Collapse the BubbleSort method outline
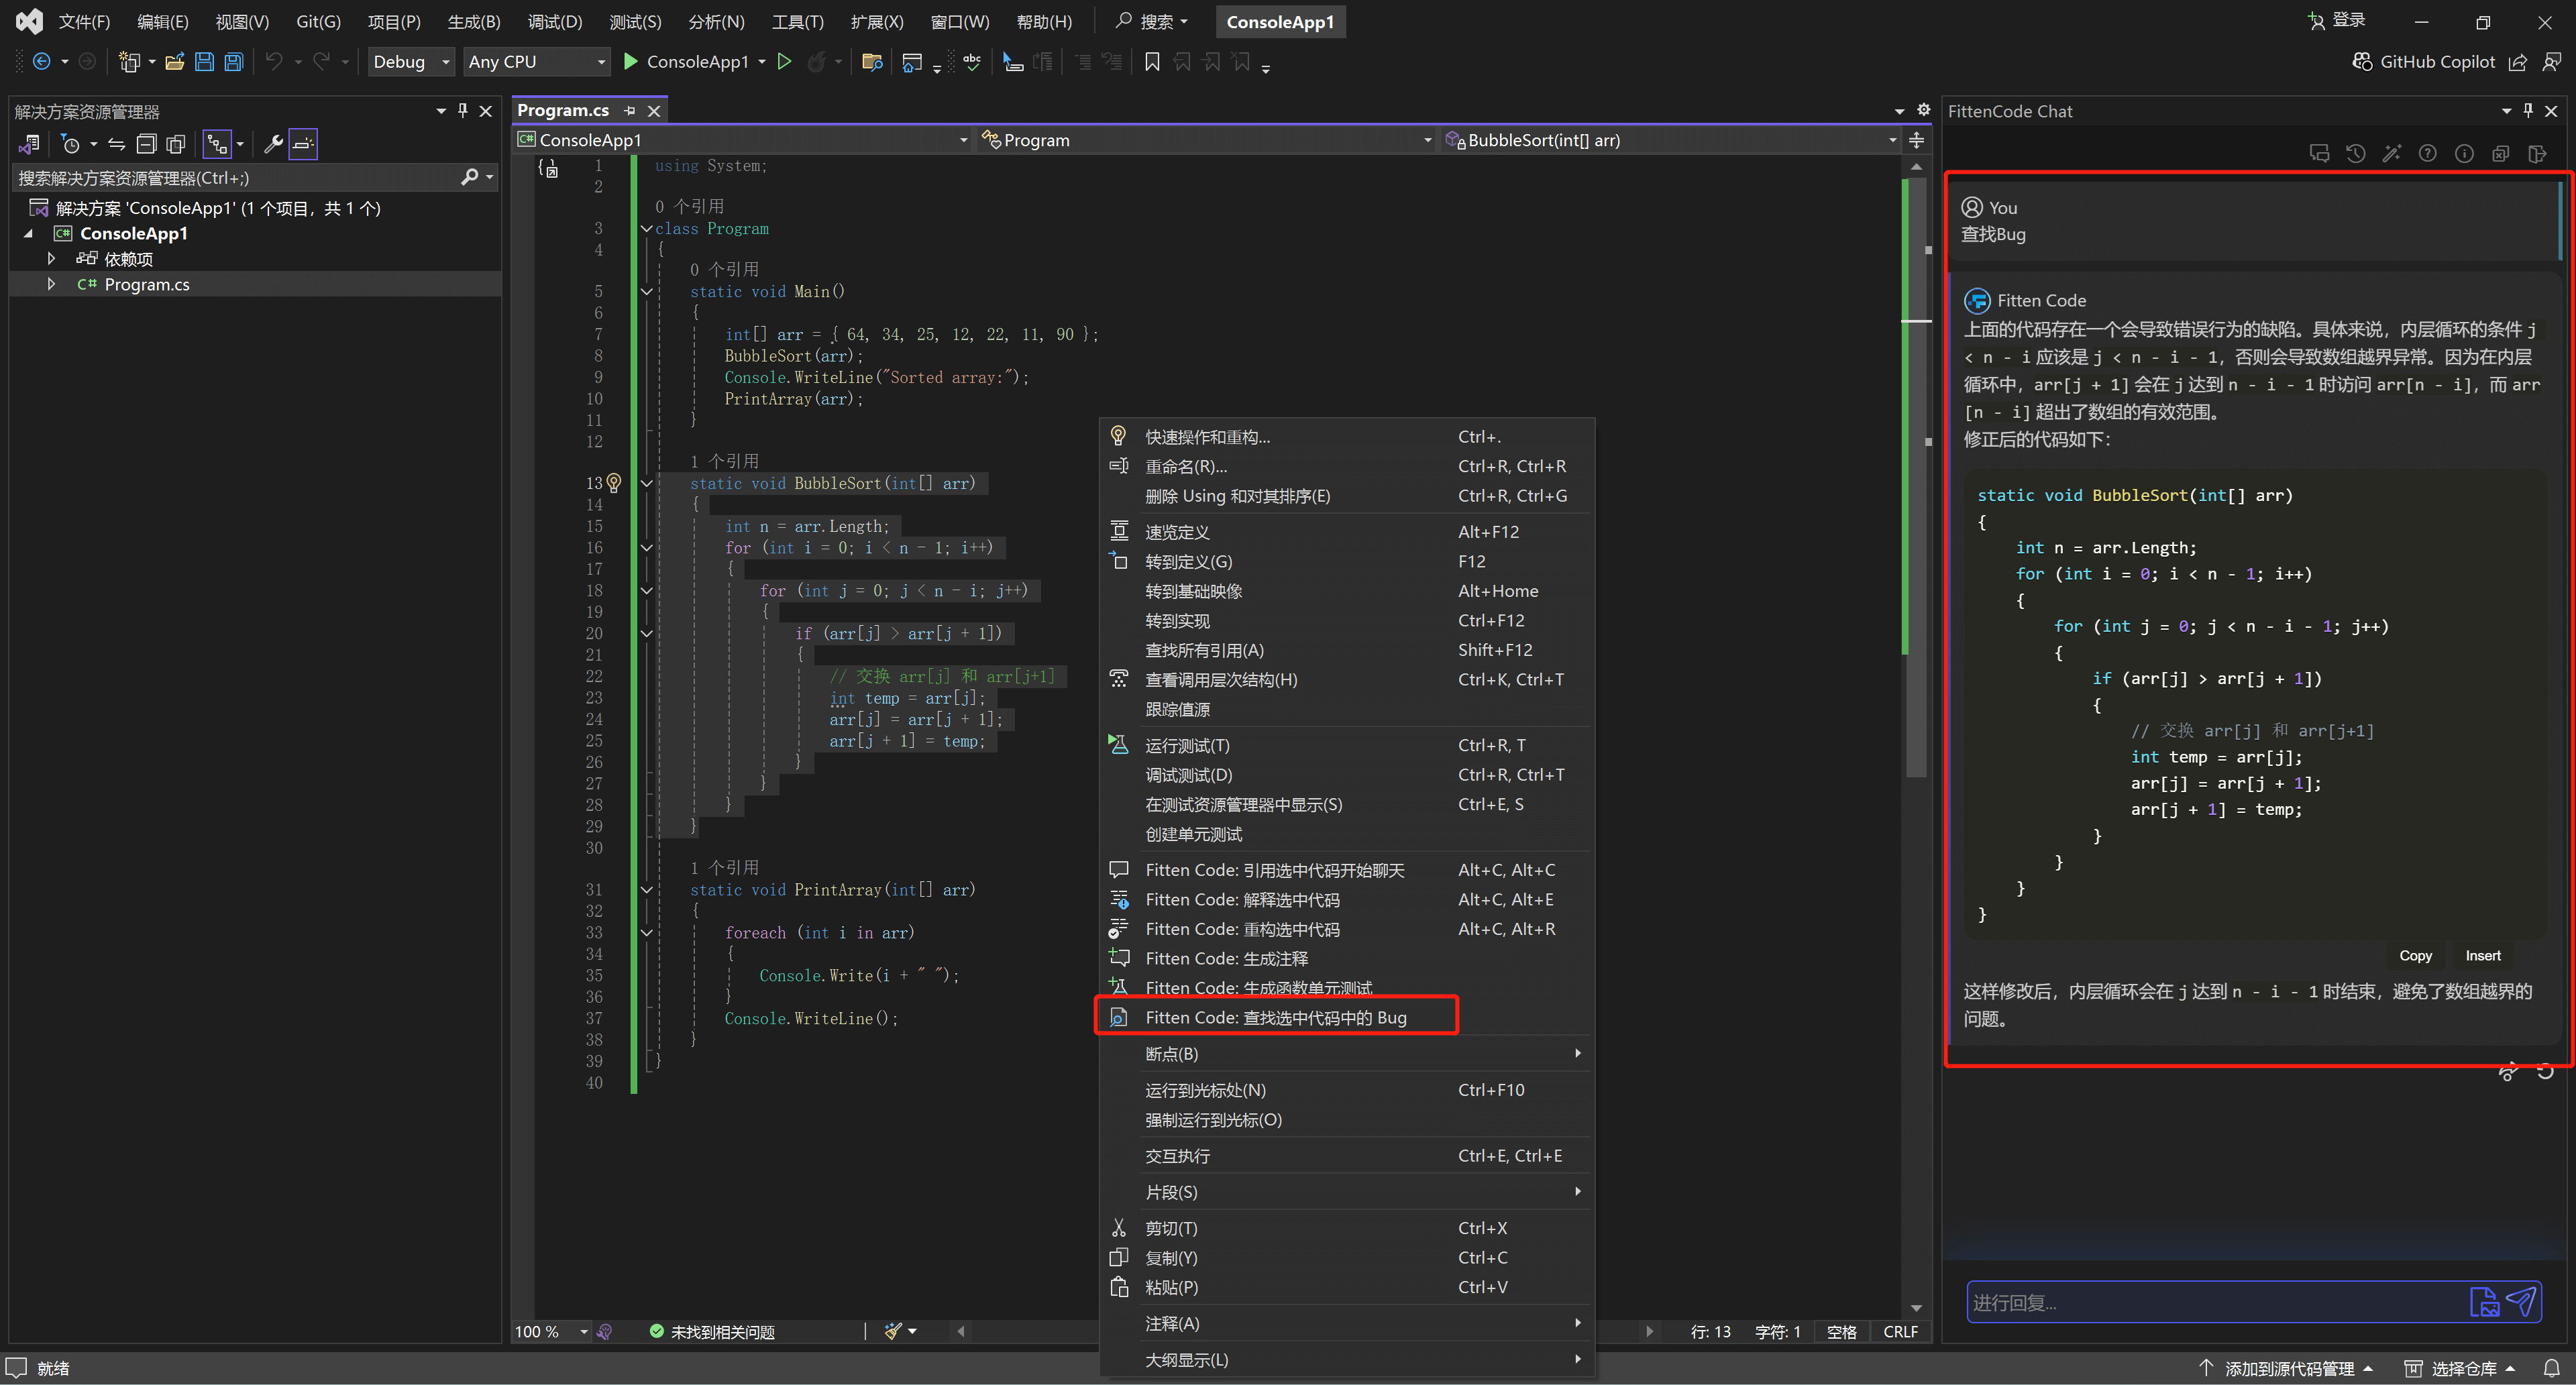This screenshot has height=1385, width=2576. [x=646, y=483]
